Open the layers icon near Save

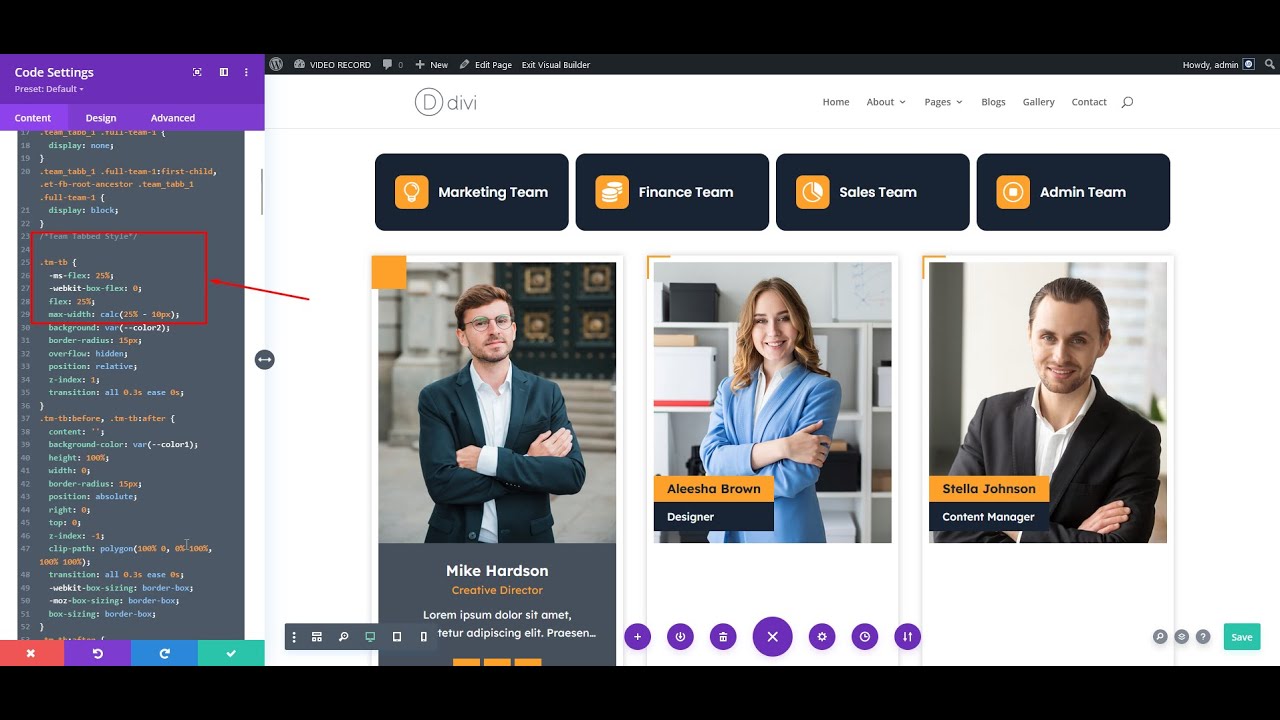(1181, 636)
